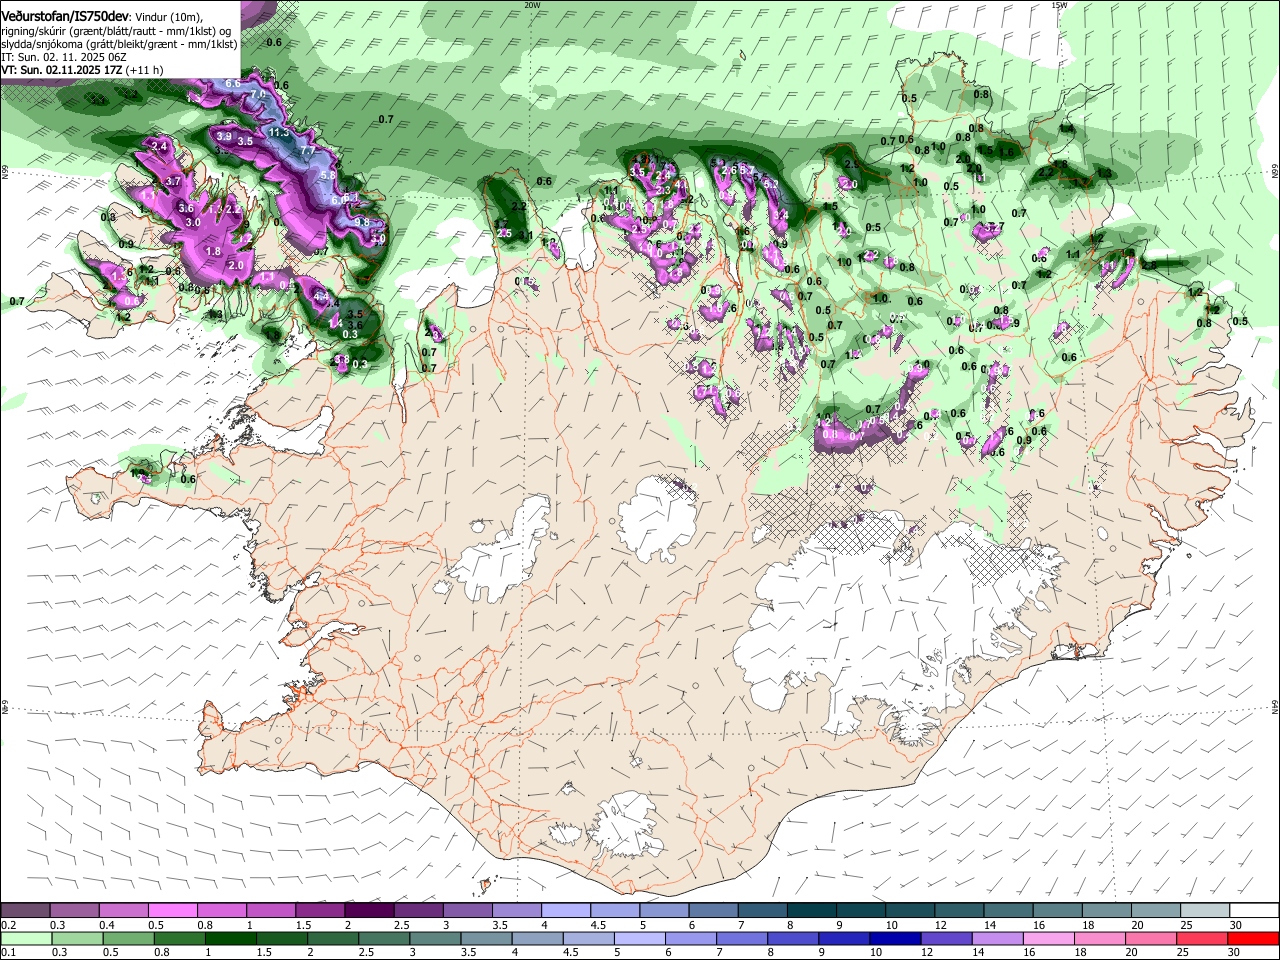Click the pink 18–20 rain legend swatch

(1099, 938)
